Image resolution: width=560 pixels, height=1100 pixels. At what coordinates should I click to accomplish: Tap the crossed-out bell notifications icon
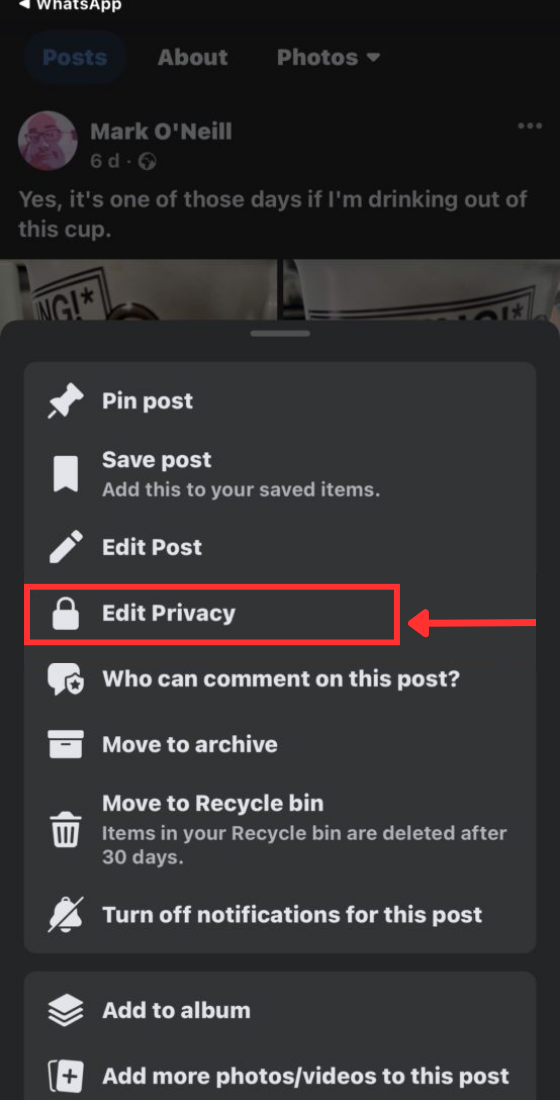(x=65, y=915)
